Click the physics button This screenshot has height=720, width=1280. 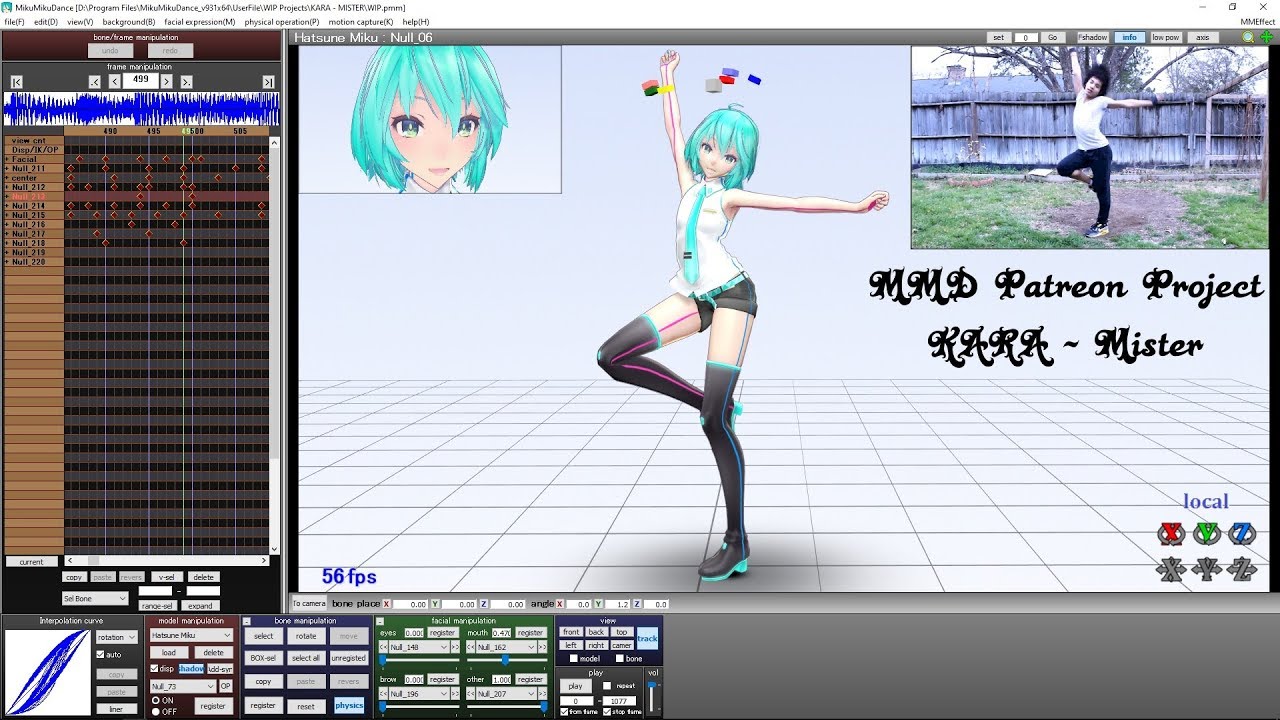[349, 705]
